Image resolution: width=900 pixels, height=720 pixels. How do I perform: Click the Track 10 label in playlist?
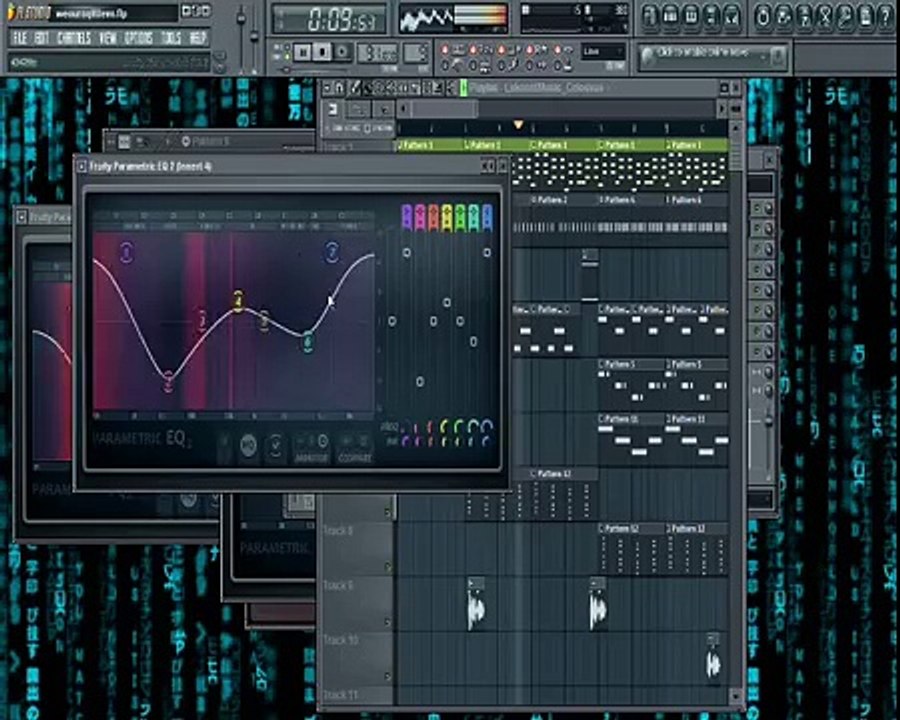tap(341, 640)
